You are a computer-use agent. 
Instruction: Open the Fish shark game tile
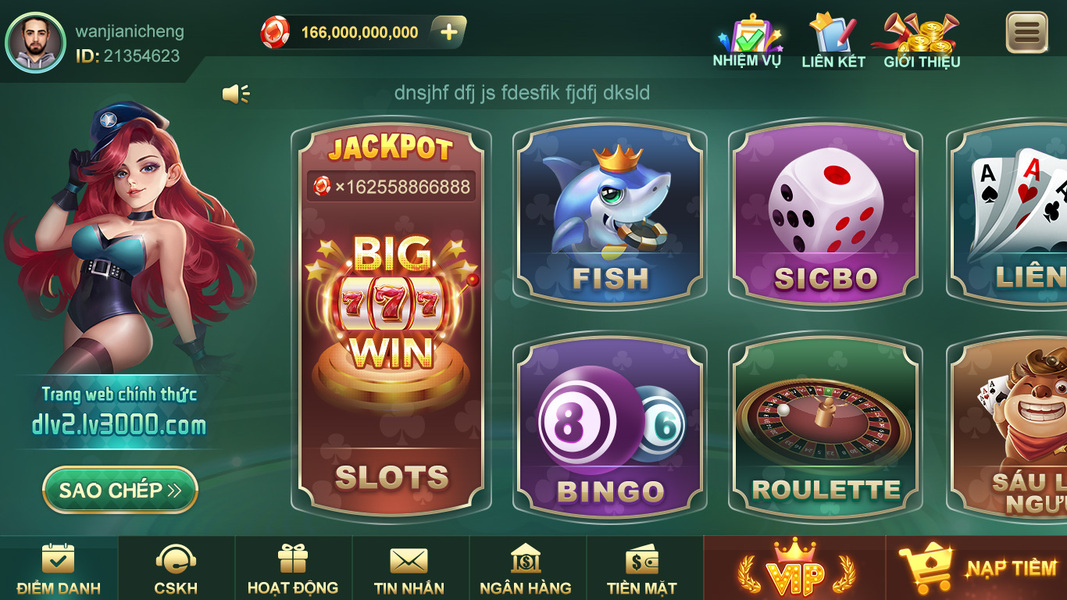610,214
